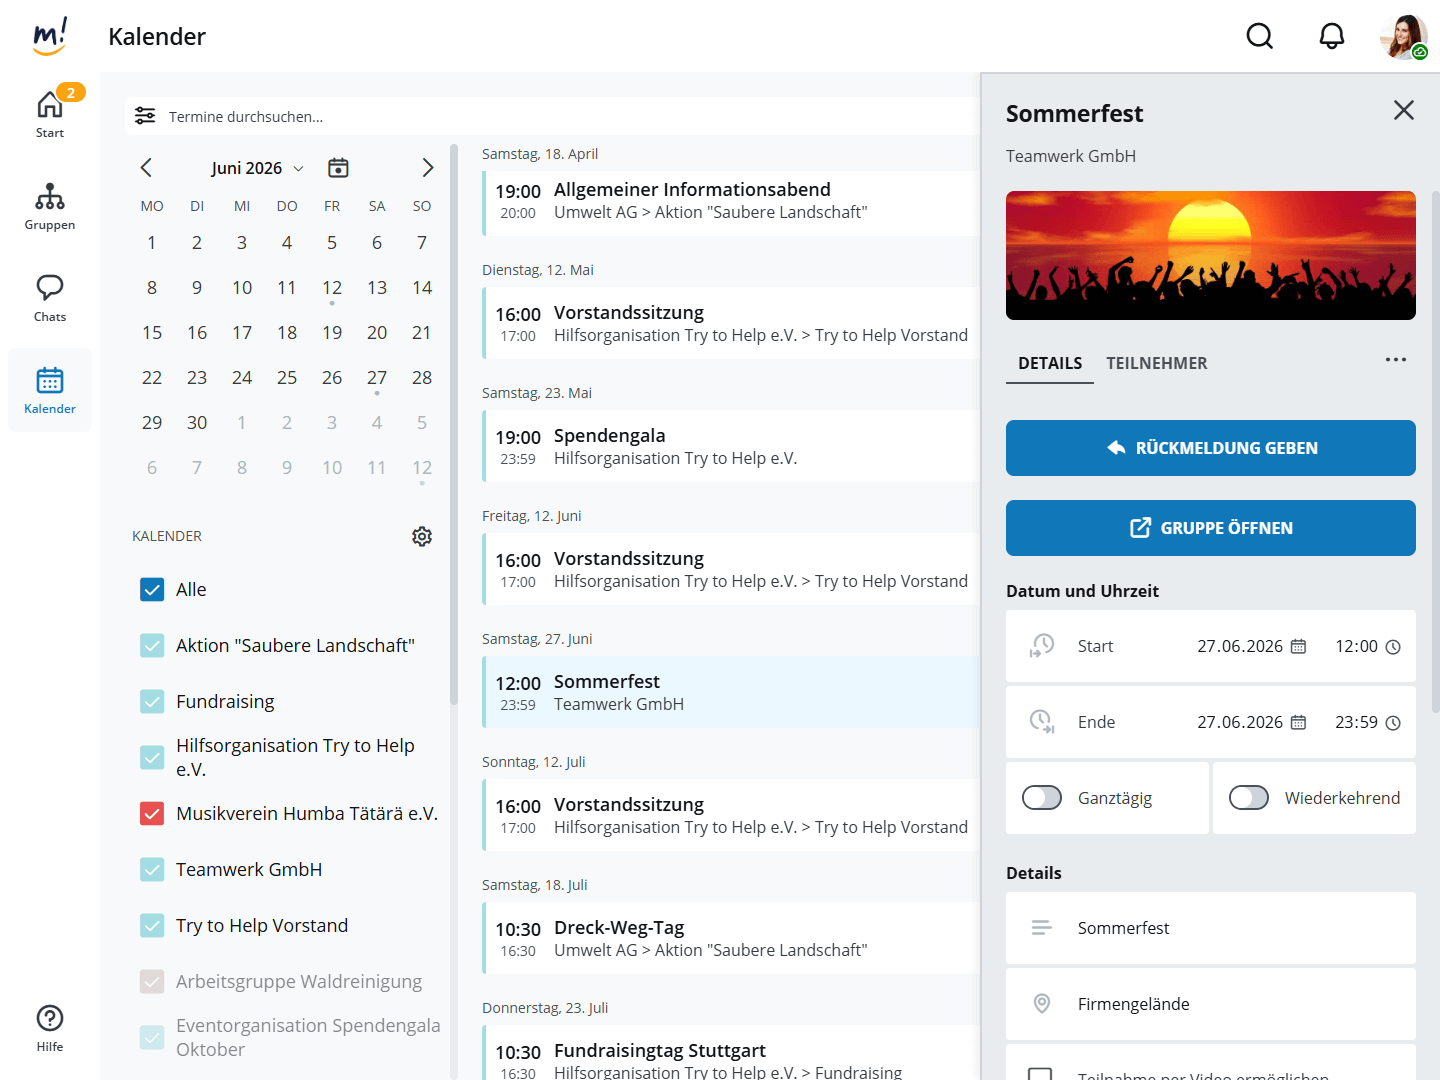
Task: Click Rückmeldung geben button
Action: click(1210, 448)
